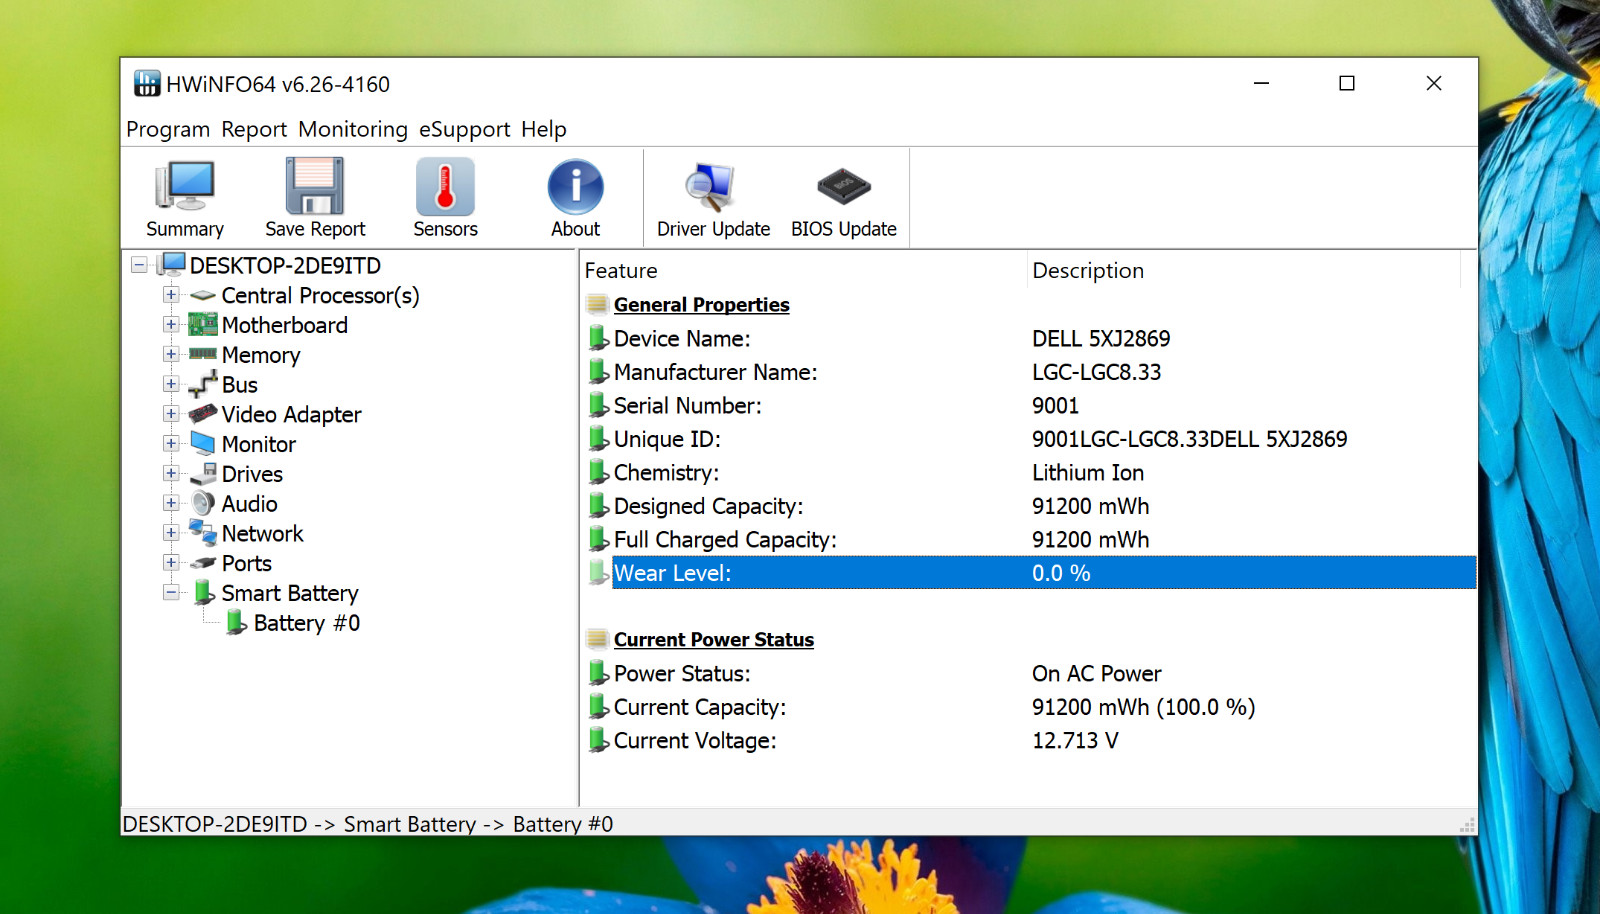Select the Battery #0 tree icon
This screenshot has width=1600, height=914.
coord(236,622)
